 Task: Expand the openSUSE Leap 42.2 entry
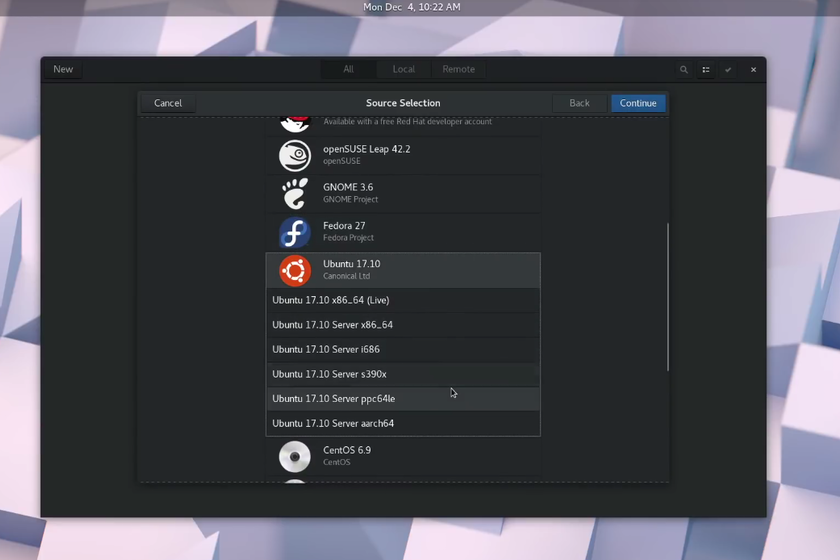point(403,155)
